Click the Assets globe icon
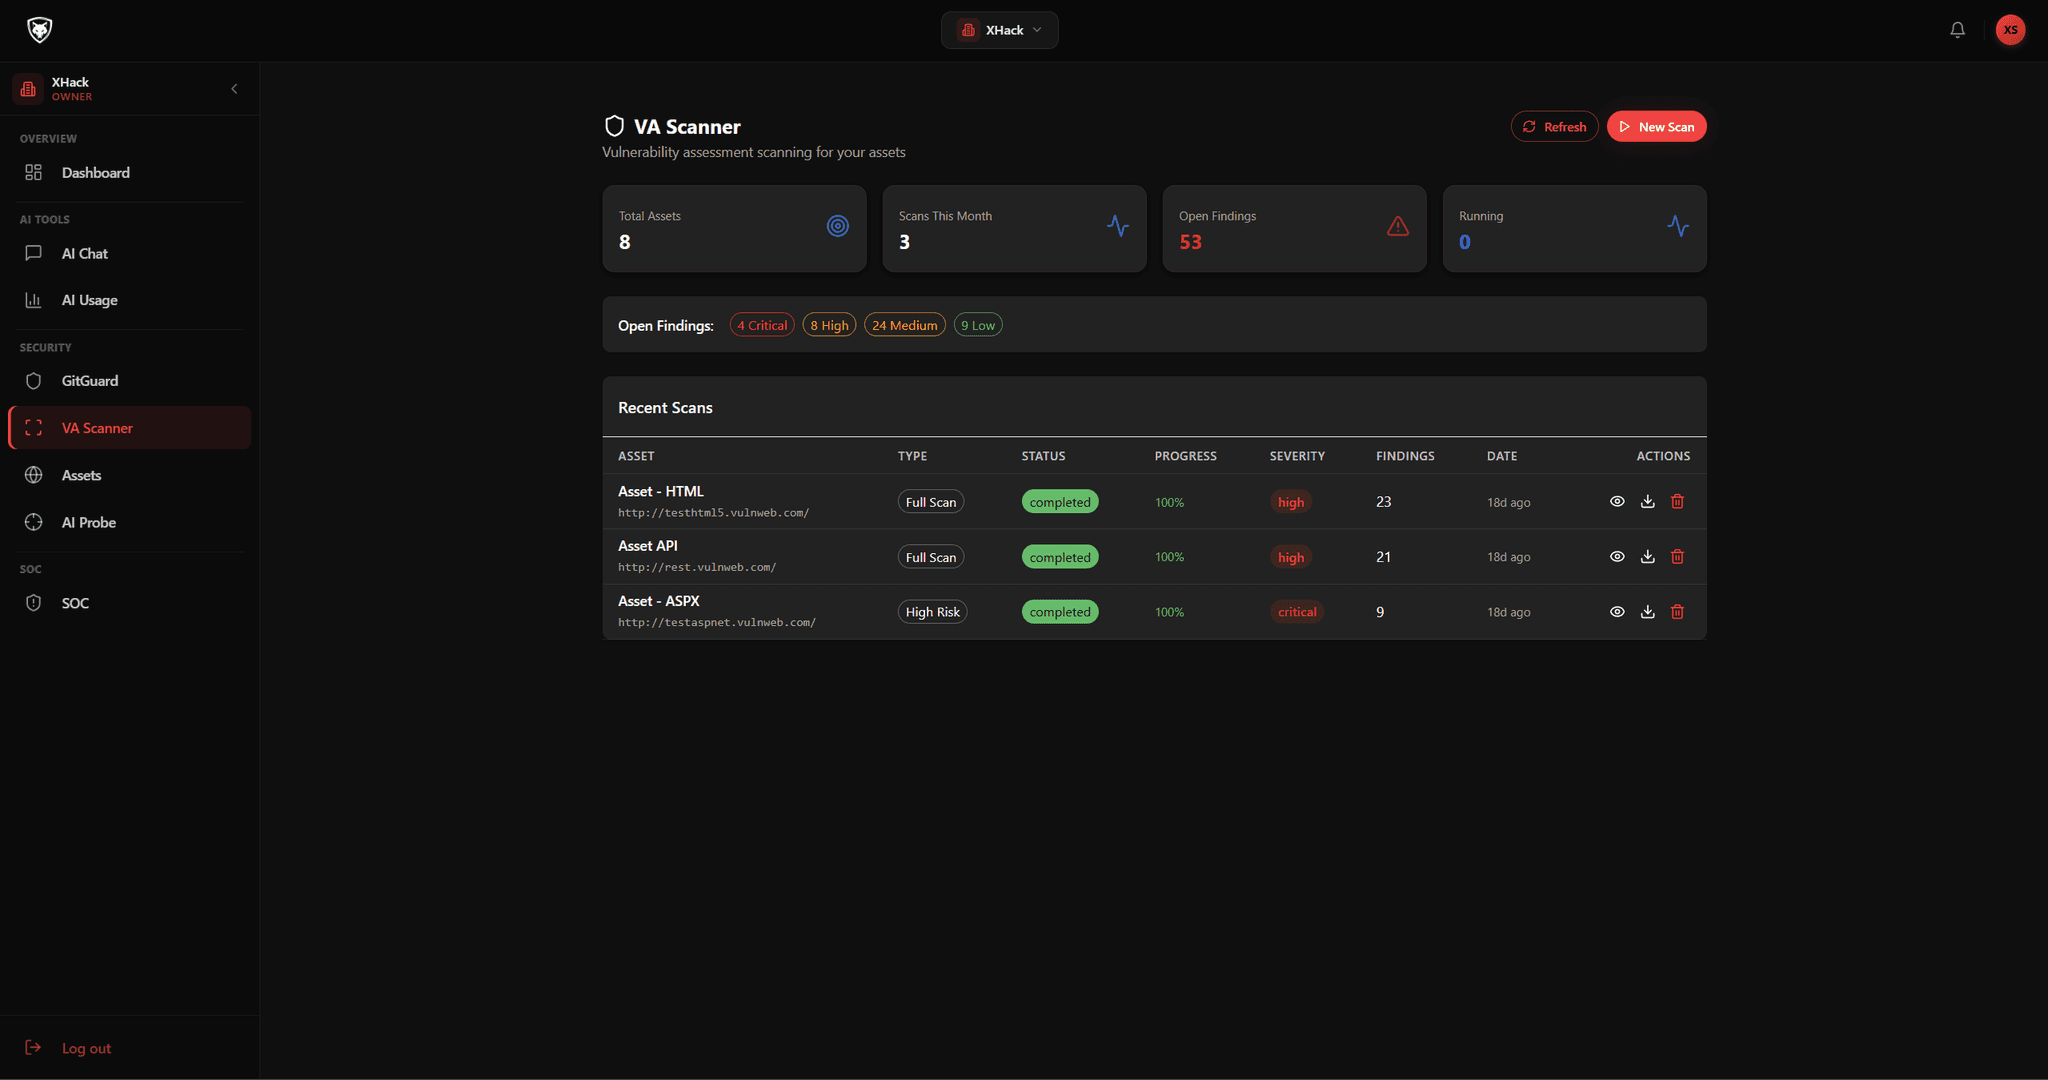Screen dimensions: 2048x1080 click(33, 475)
